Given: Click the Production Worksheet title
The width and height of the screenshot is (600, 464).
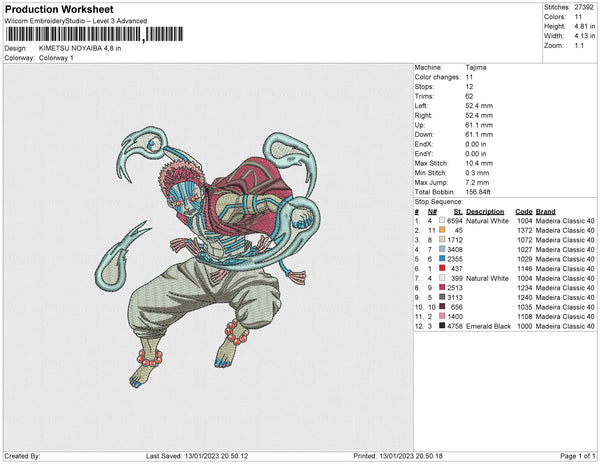Looking at the screenshot, I should pyautogui.click(x=59, y=9).
